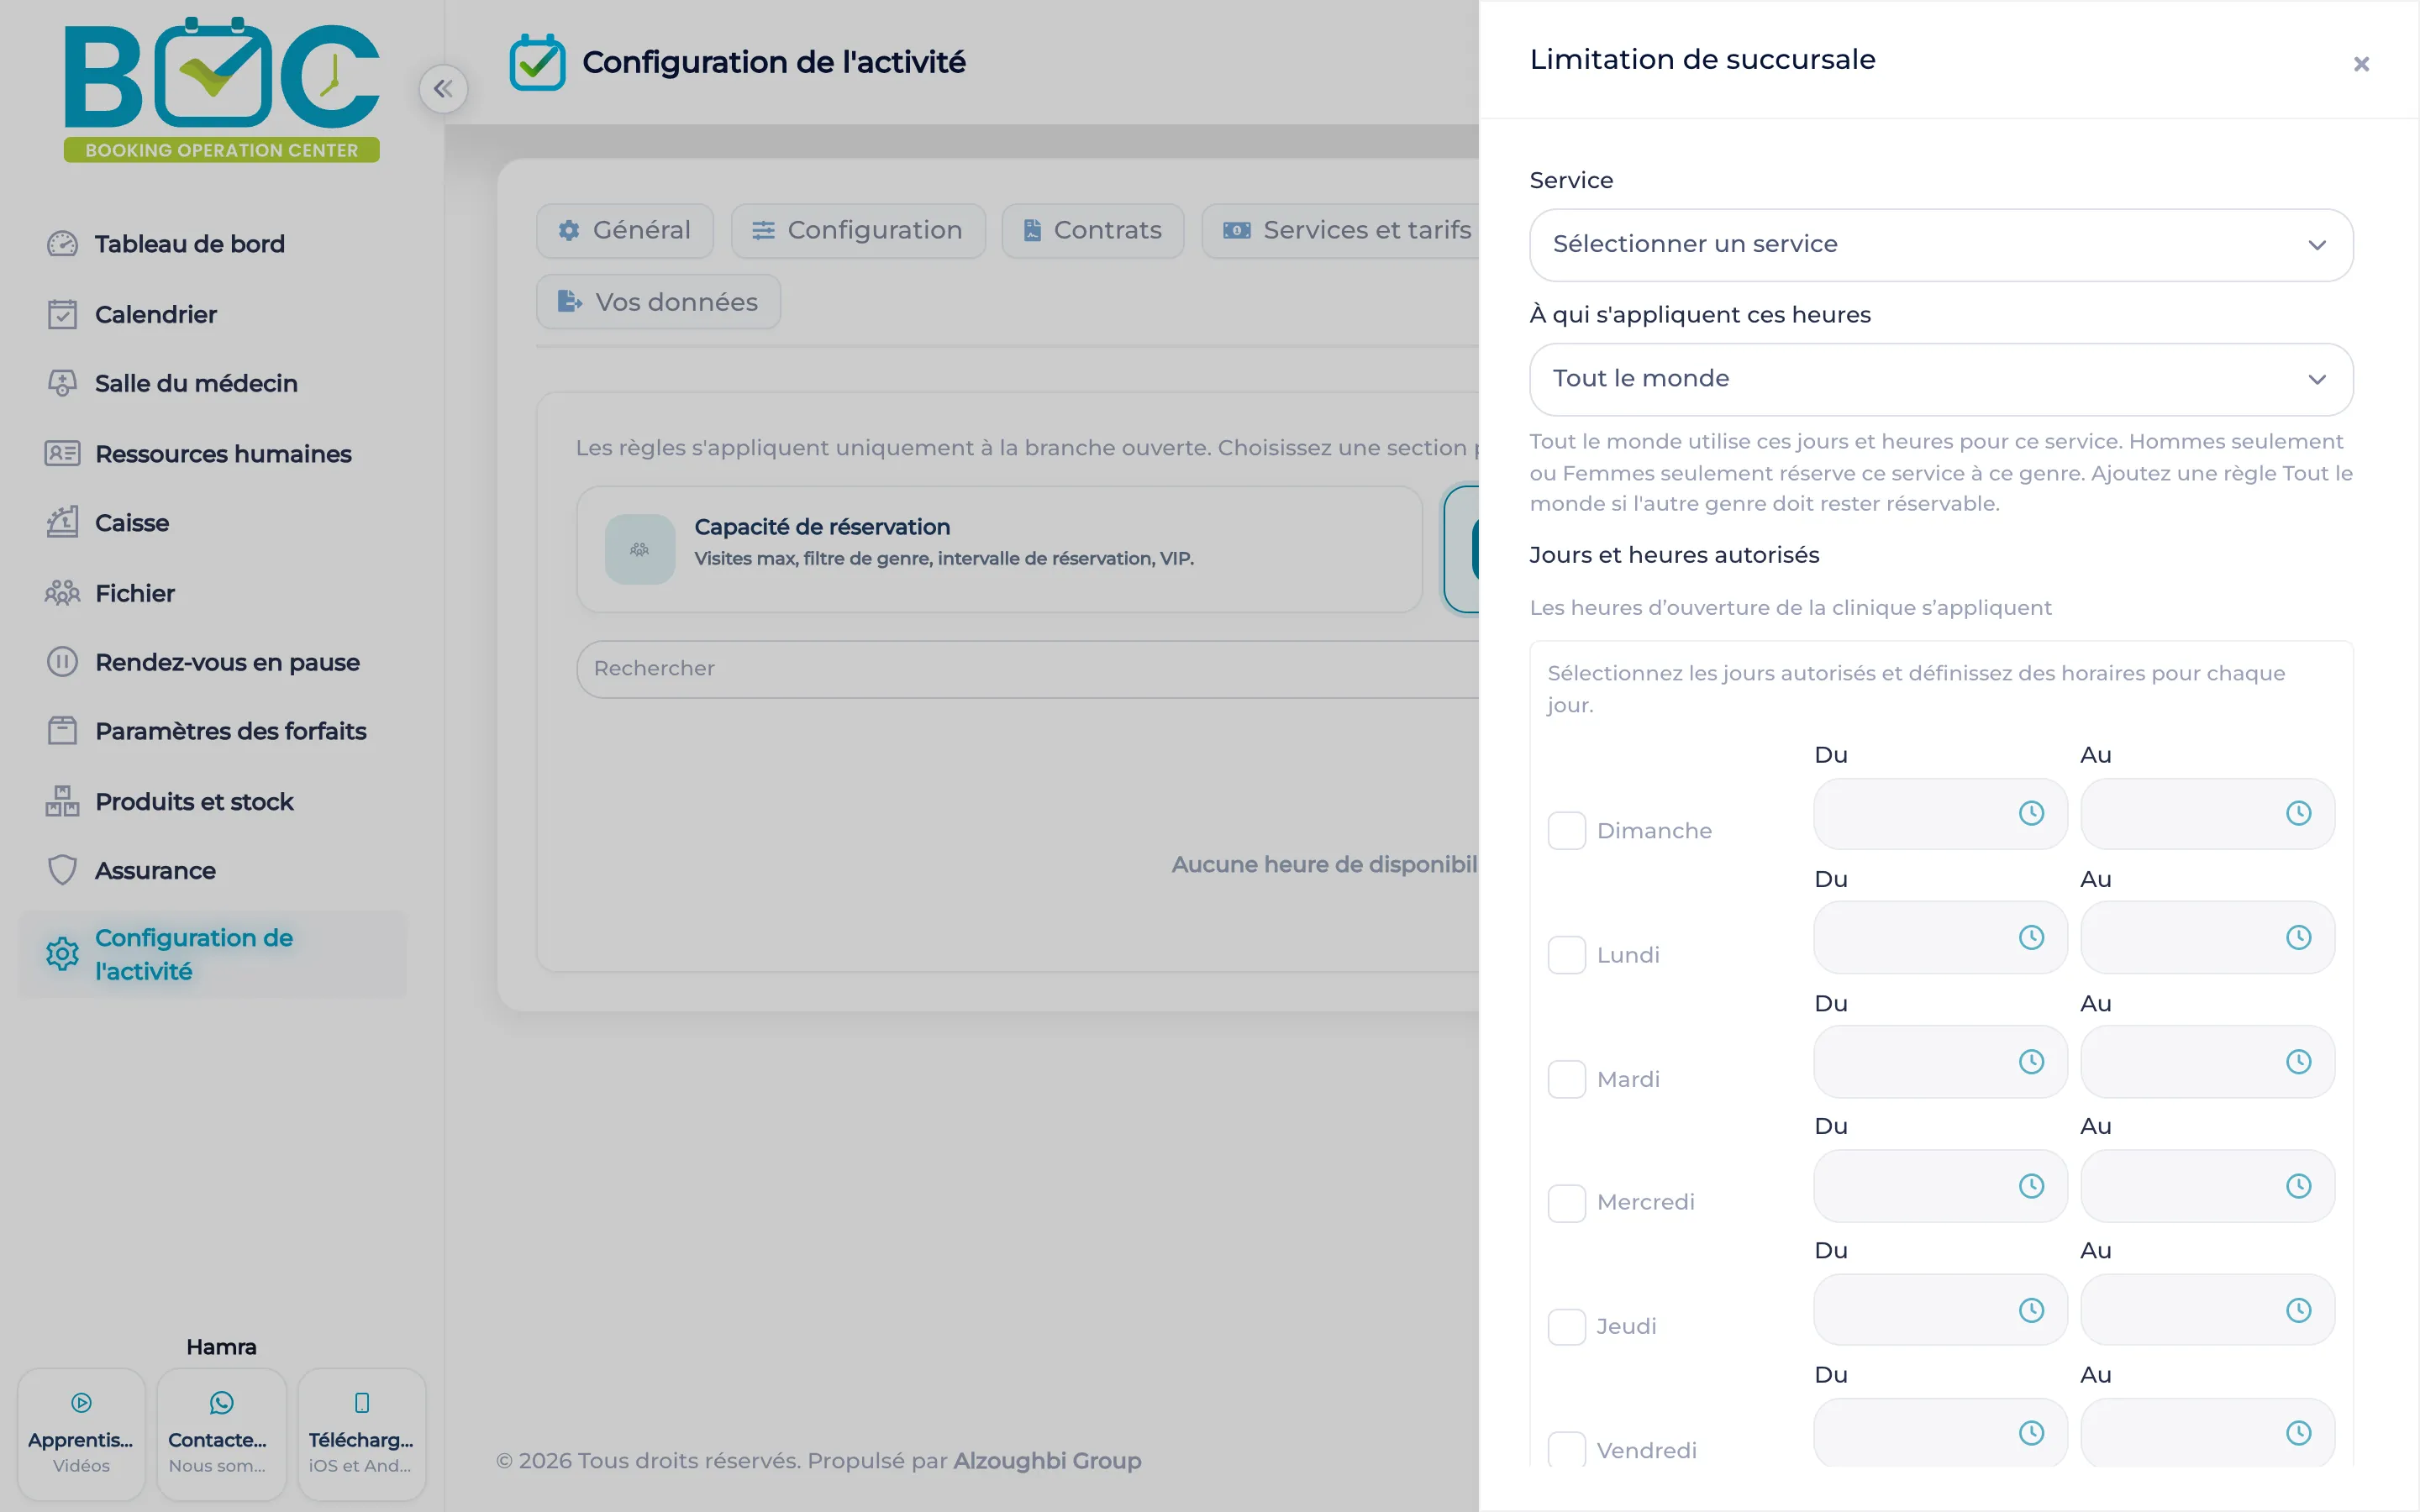This screenshot has width=2420, height=1512.
Task: Enable the Lundi checkbox
Action: (1566, 955)
